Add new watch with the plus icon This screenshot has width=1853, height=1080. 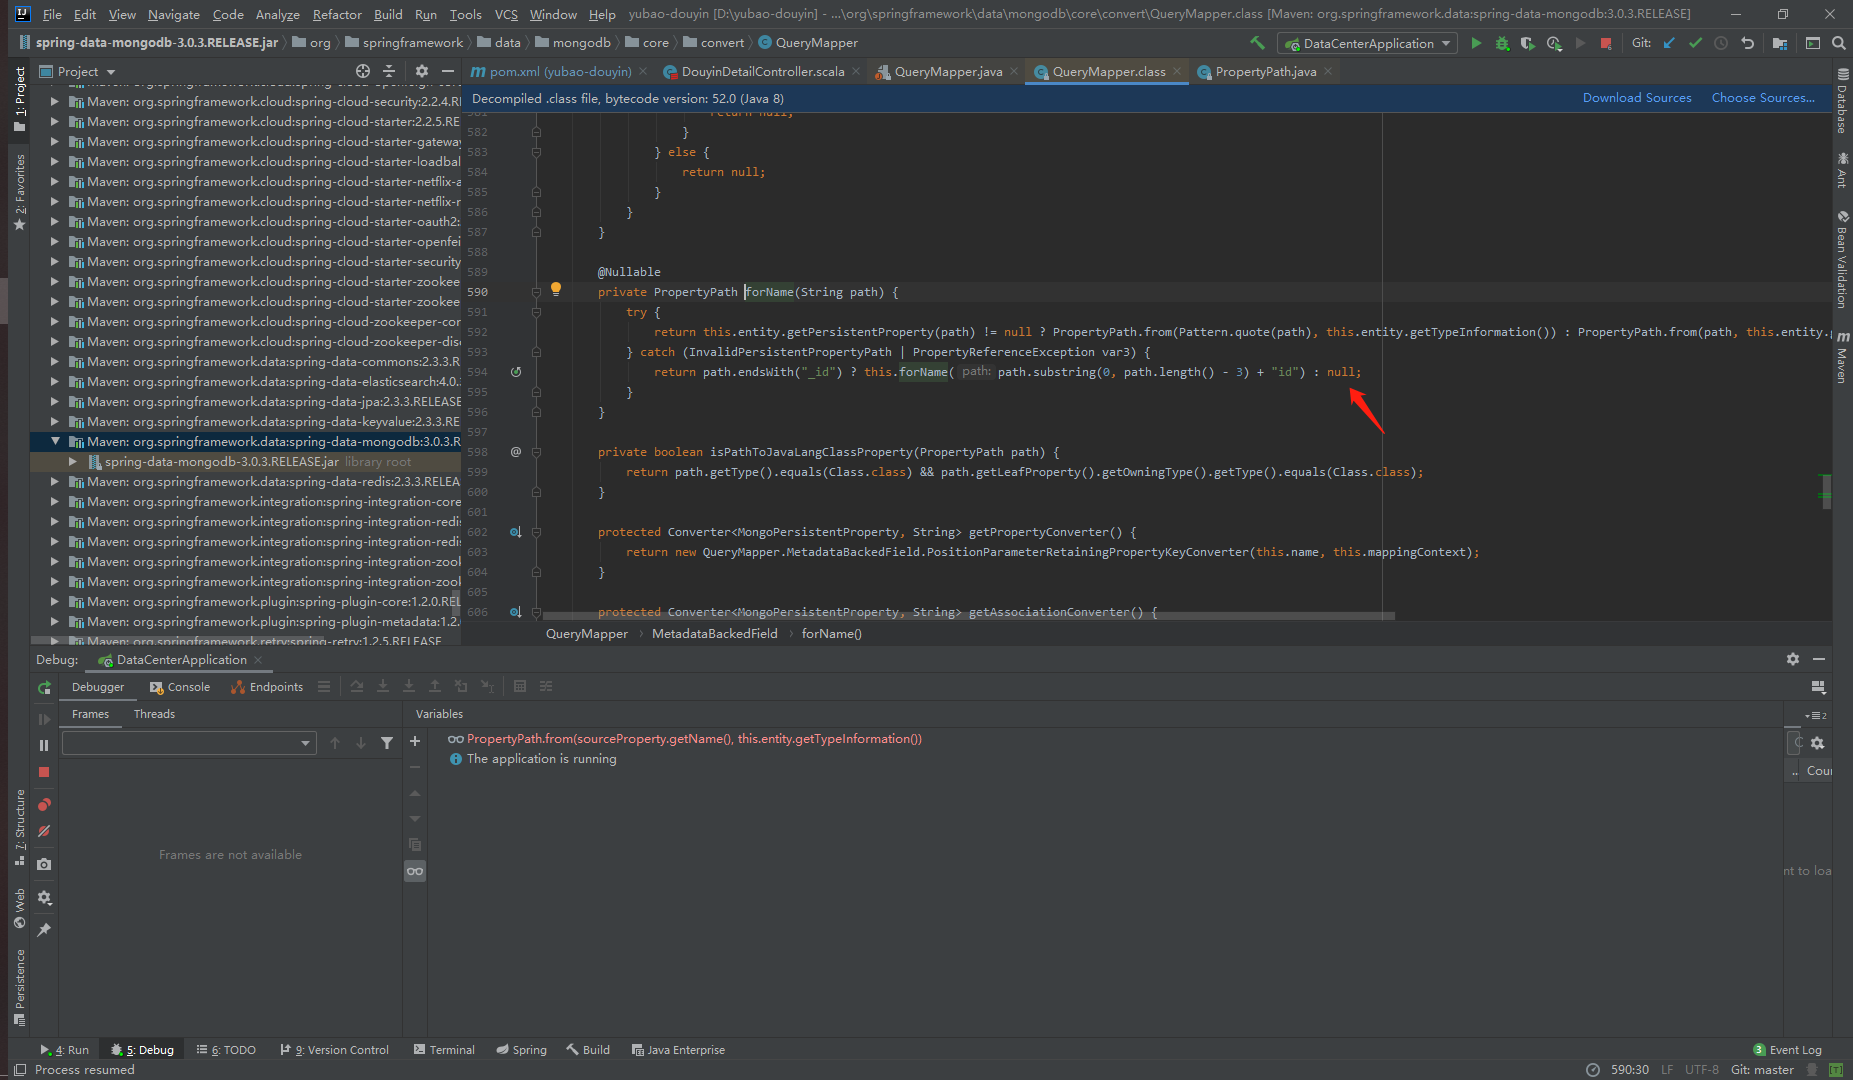tap(415, 741)
